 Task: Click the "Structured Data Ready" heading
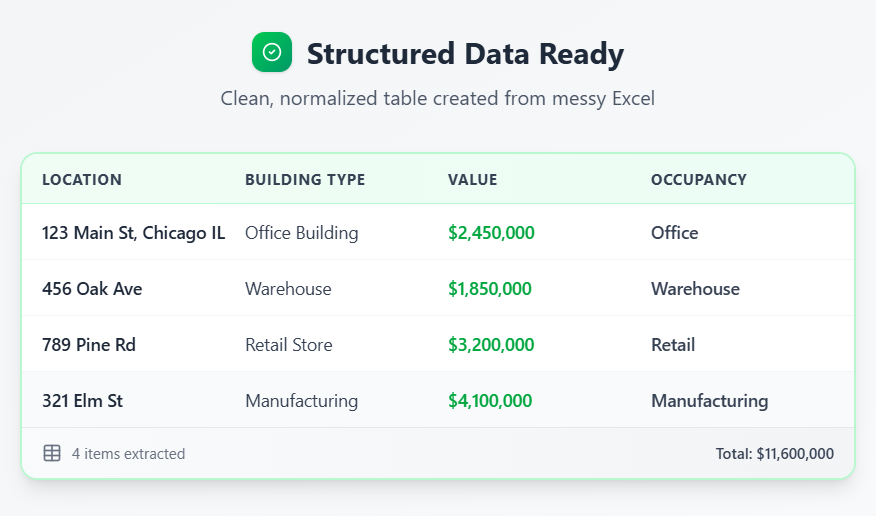465,53
